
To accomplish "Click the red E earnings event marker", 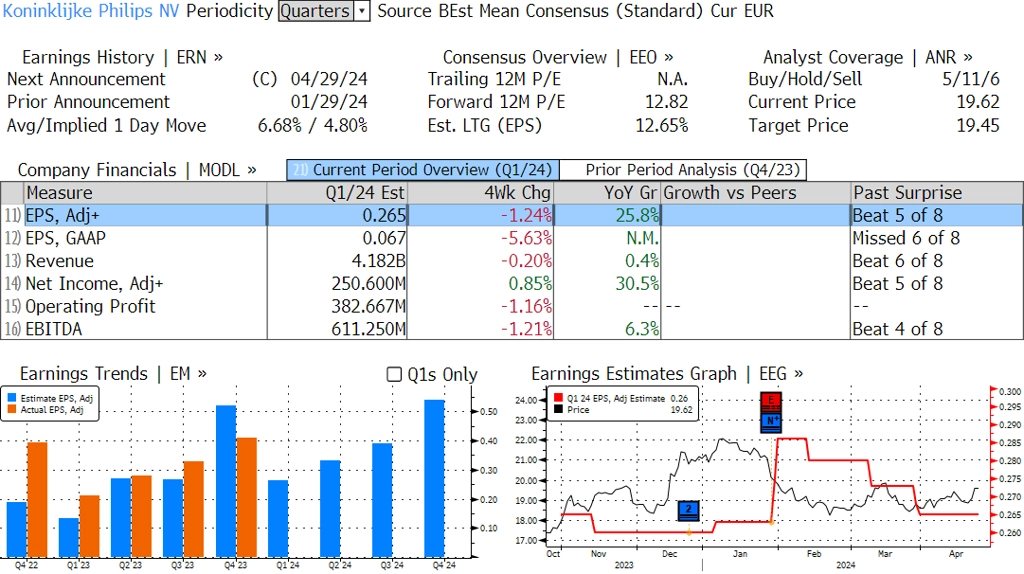I will pos(771,402).
